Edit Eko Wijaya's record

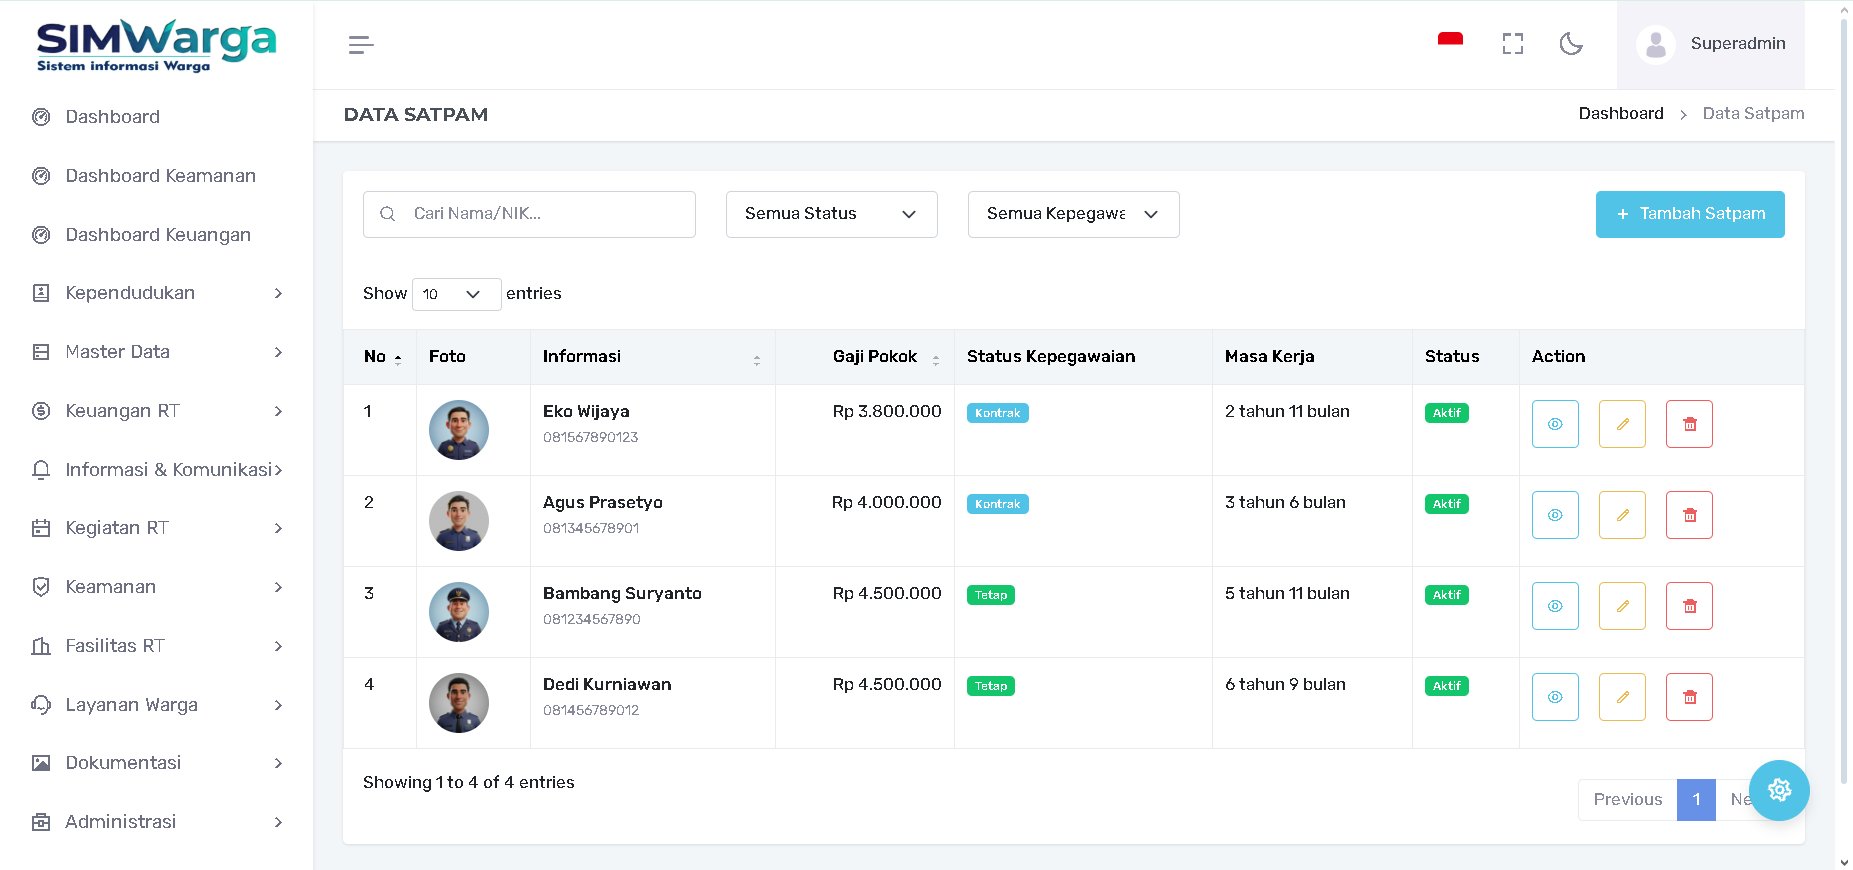[1622, 424]
